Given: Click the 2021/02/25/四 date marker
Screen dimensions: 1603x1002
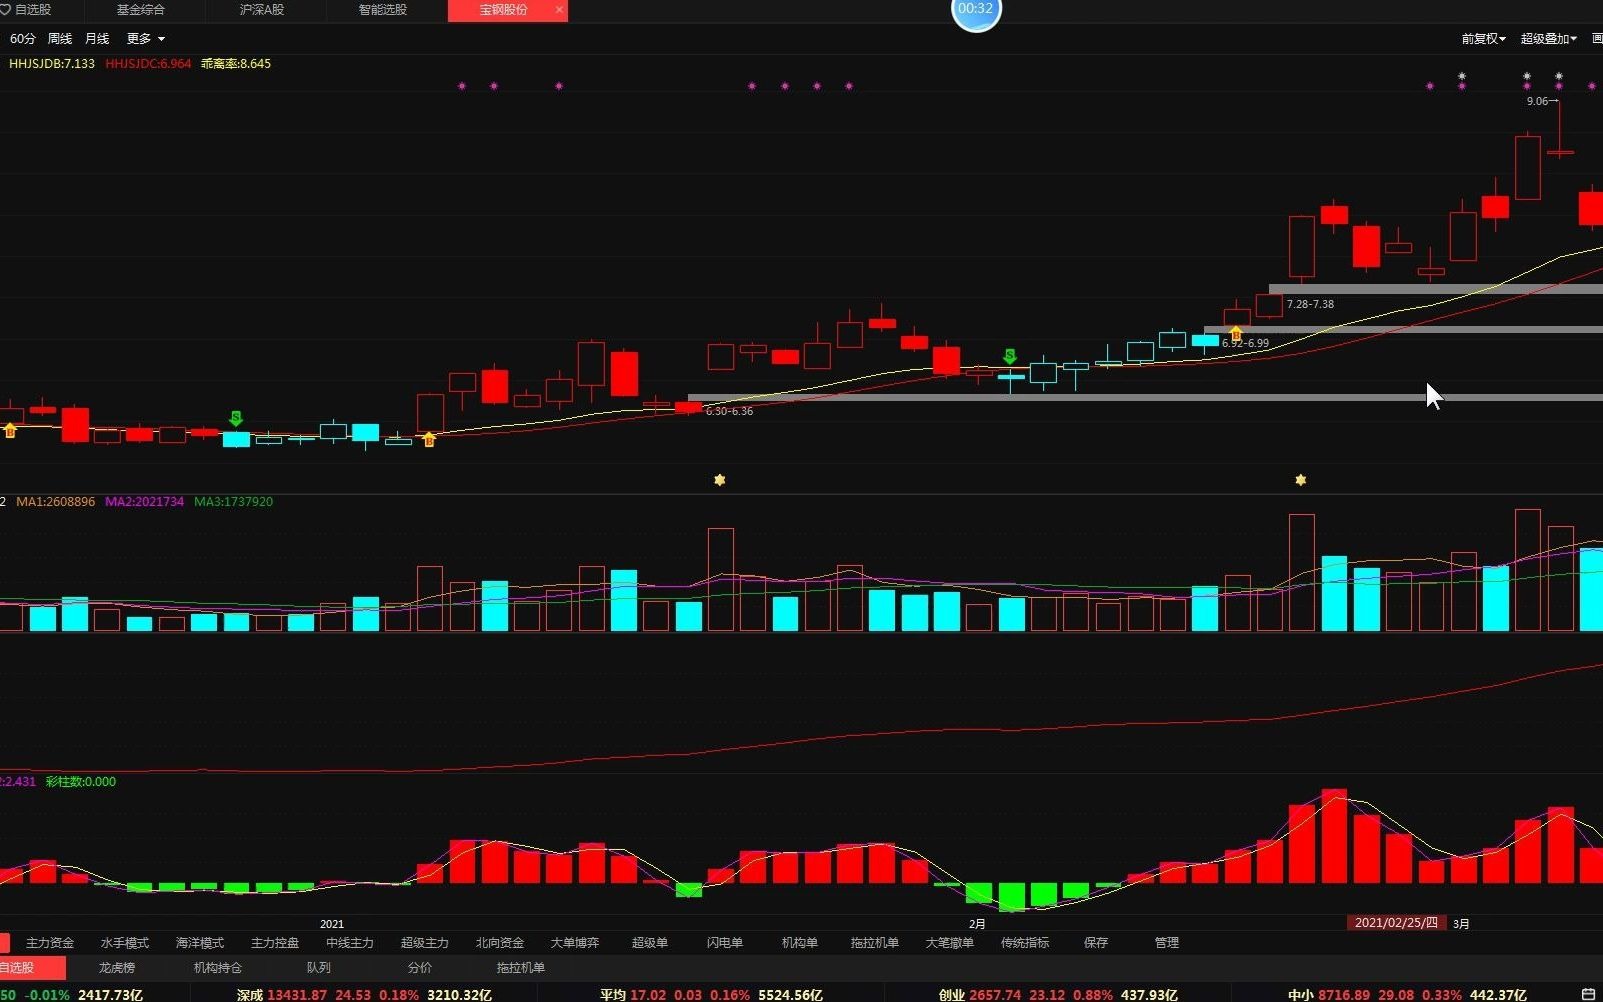Looking at the screenshot, I should click(x=1397, y=923).
